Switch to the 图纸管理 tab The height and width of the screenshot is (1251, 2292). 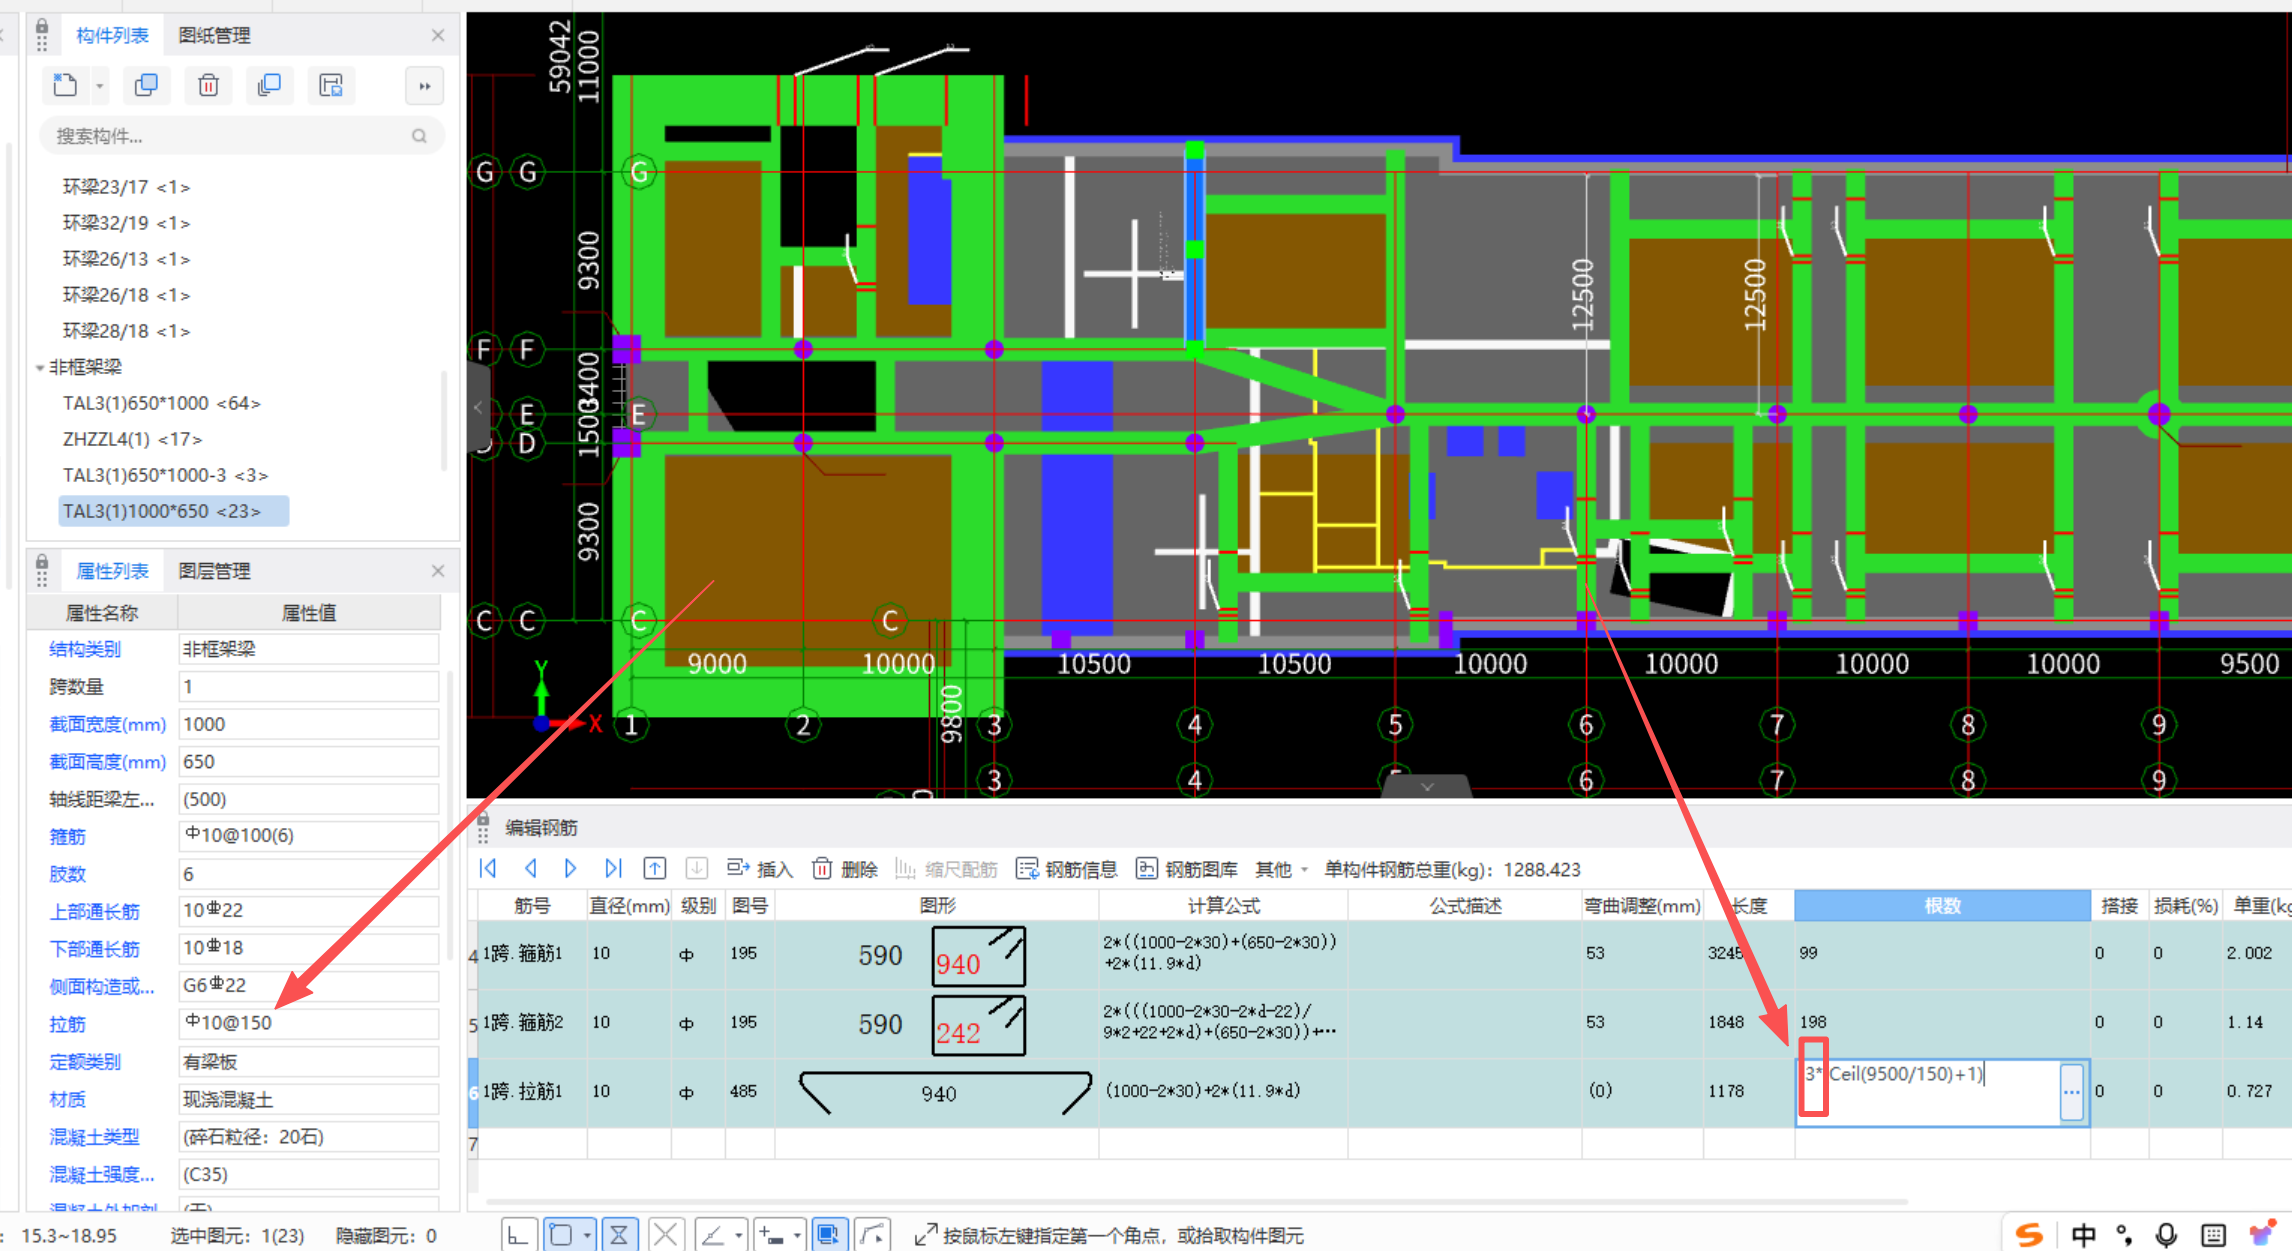[214, 35]
